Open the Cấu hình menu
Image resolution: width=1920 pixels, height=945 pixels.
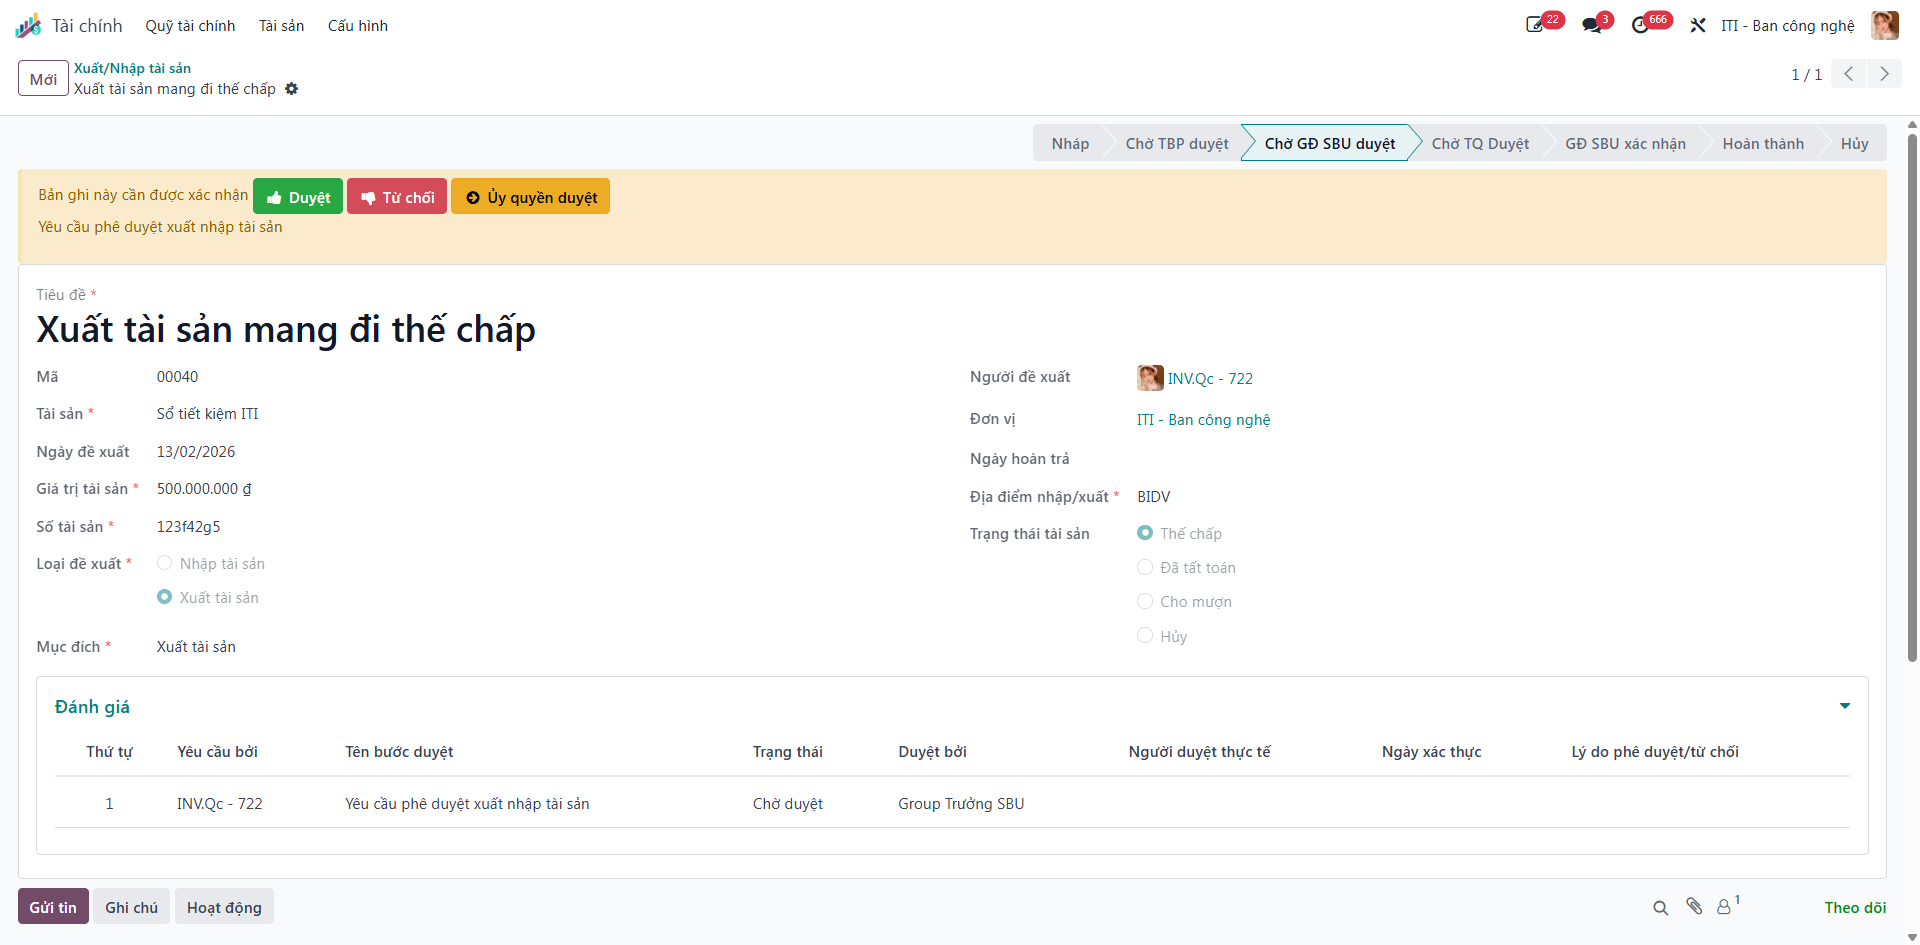pos(358,26)
